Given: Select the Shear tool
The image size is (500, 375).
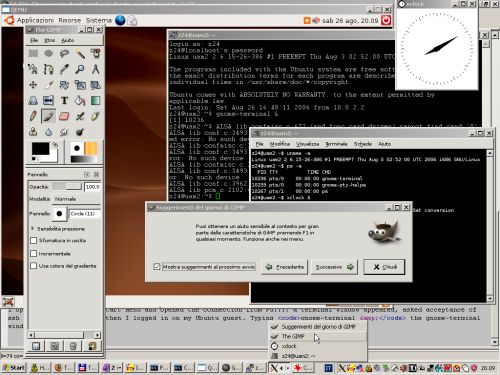Looking at the screenshot, I should (95, 85).
